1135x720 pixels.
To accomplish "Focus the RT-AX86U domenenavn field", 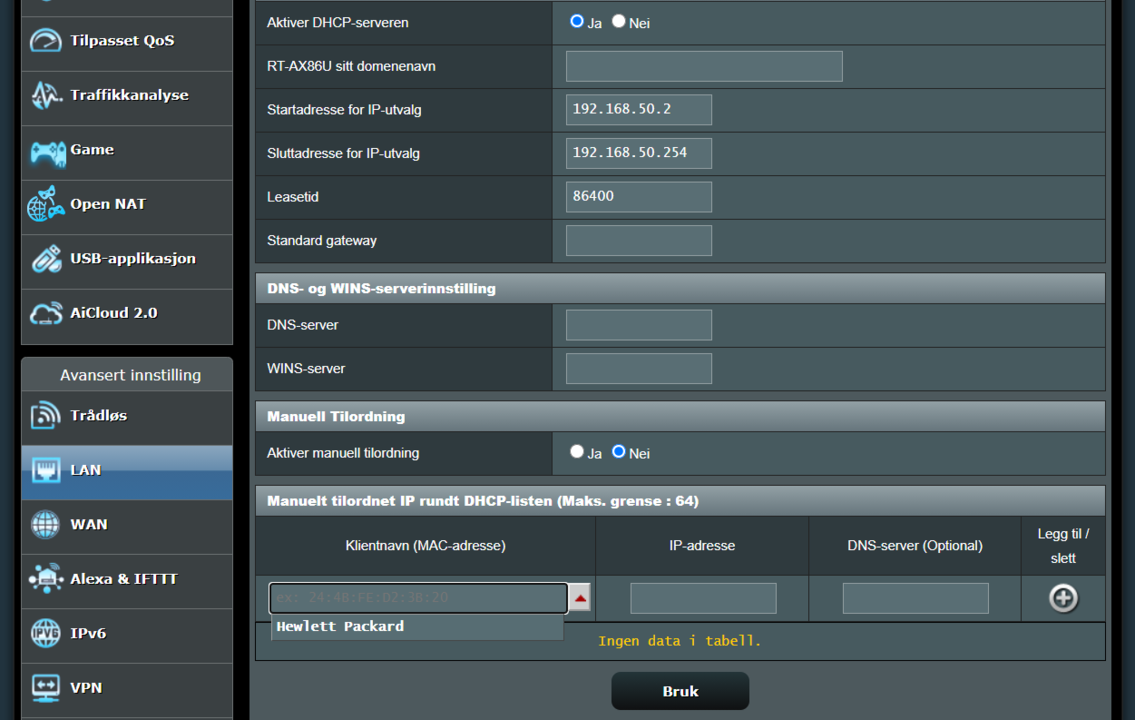I will point(704,66).
